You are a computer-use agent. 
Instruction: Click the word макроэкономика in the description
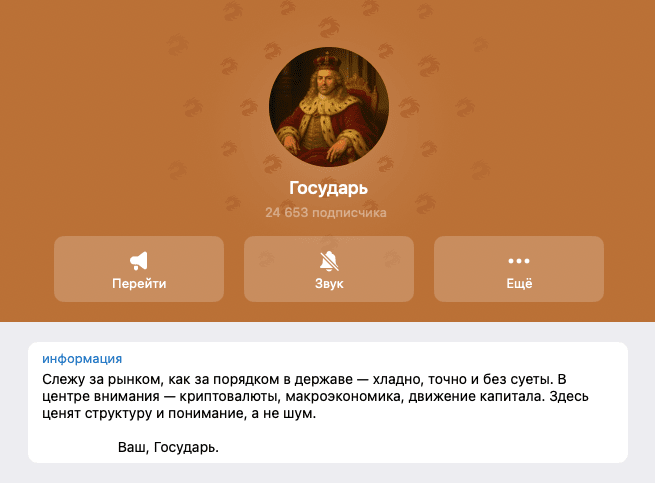[345, 397]
